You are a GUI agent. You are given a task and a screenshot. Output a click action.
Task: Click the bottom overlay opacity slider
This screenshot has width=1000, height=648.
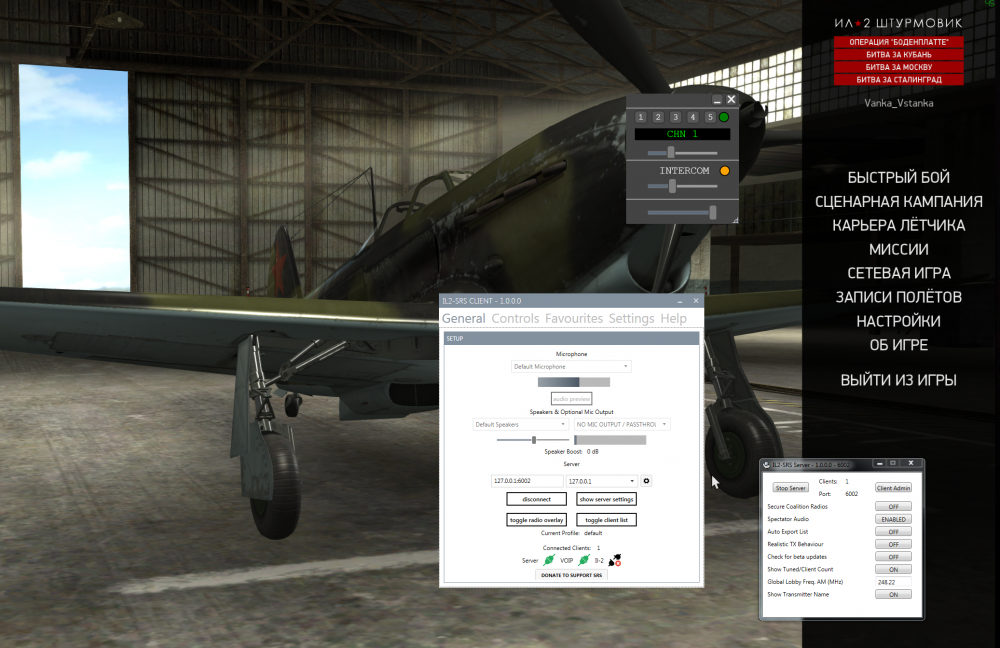click(682, 212)
